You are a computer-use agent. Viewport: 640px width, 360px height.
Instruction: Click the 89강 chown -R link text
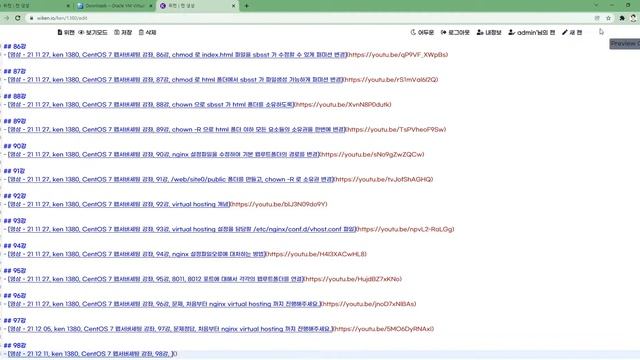point(176,129)
